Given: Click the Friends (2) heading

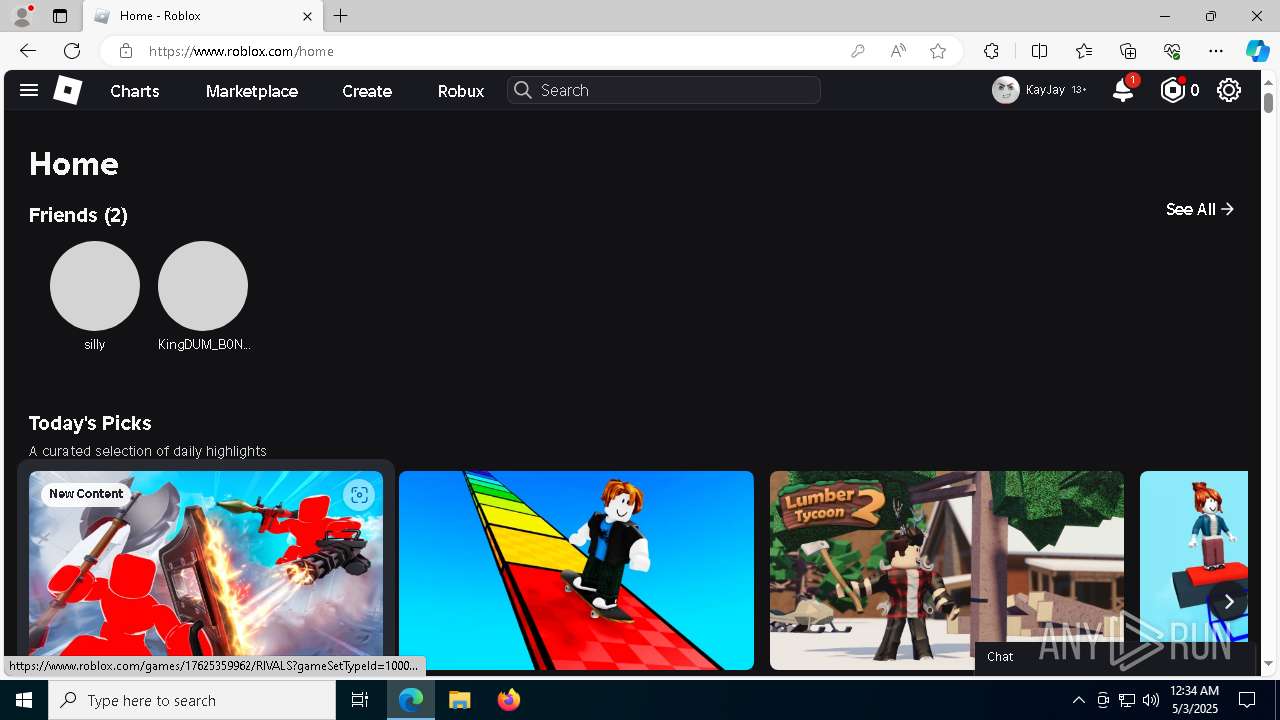Looking at the screenshot, I should 78,215.
